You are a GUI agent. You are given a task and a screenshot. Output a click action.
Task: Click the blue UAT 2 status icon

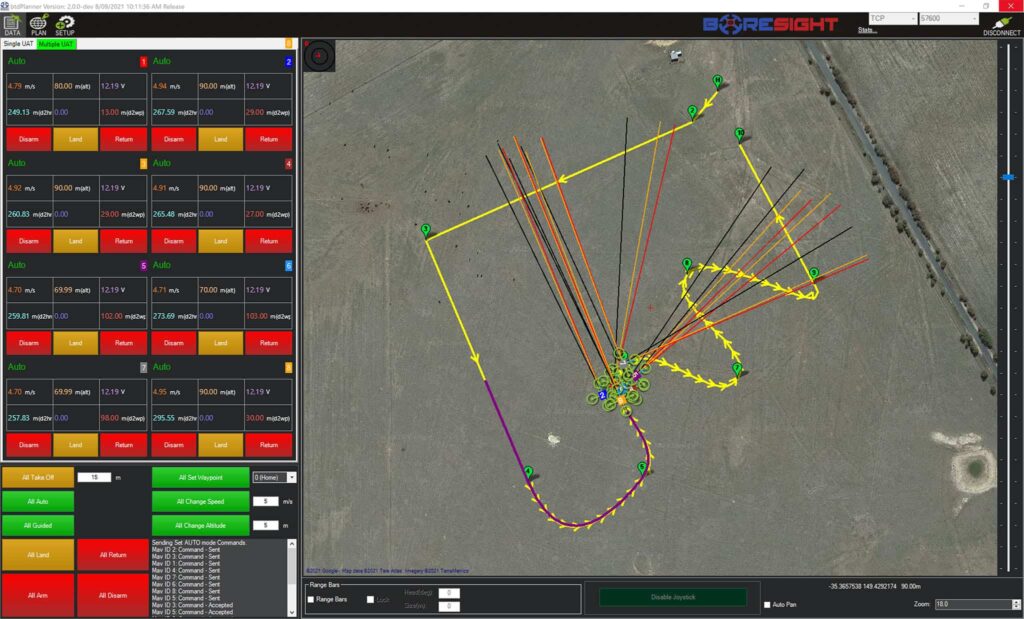tap(287, 61)
